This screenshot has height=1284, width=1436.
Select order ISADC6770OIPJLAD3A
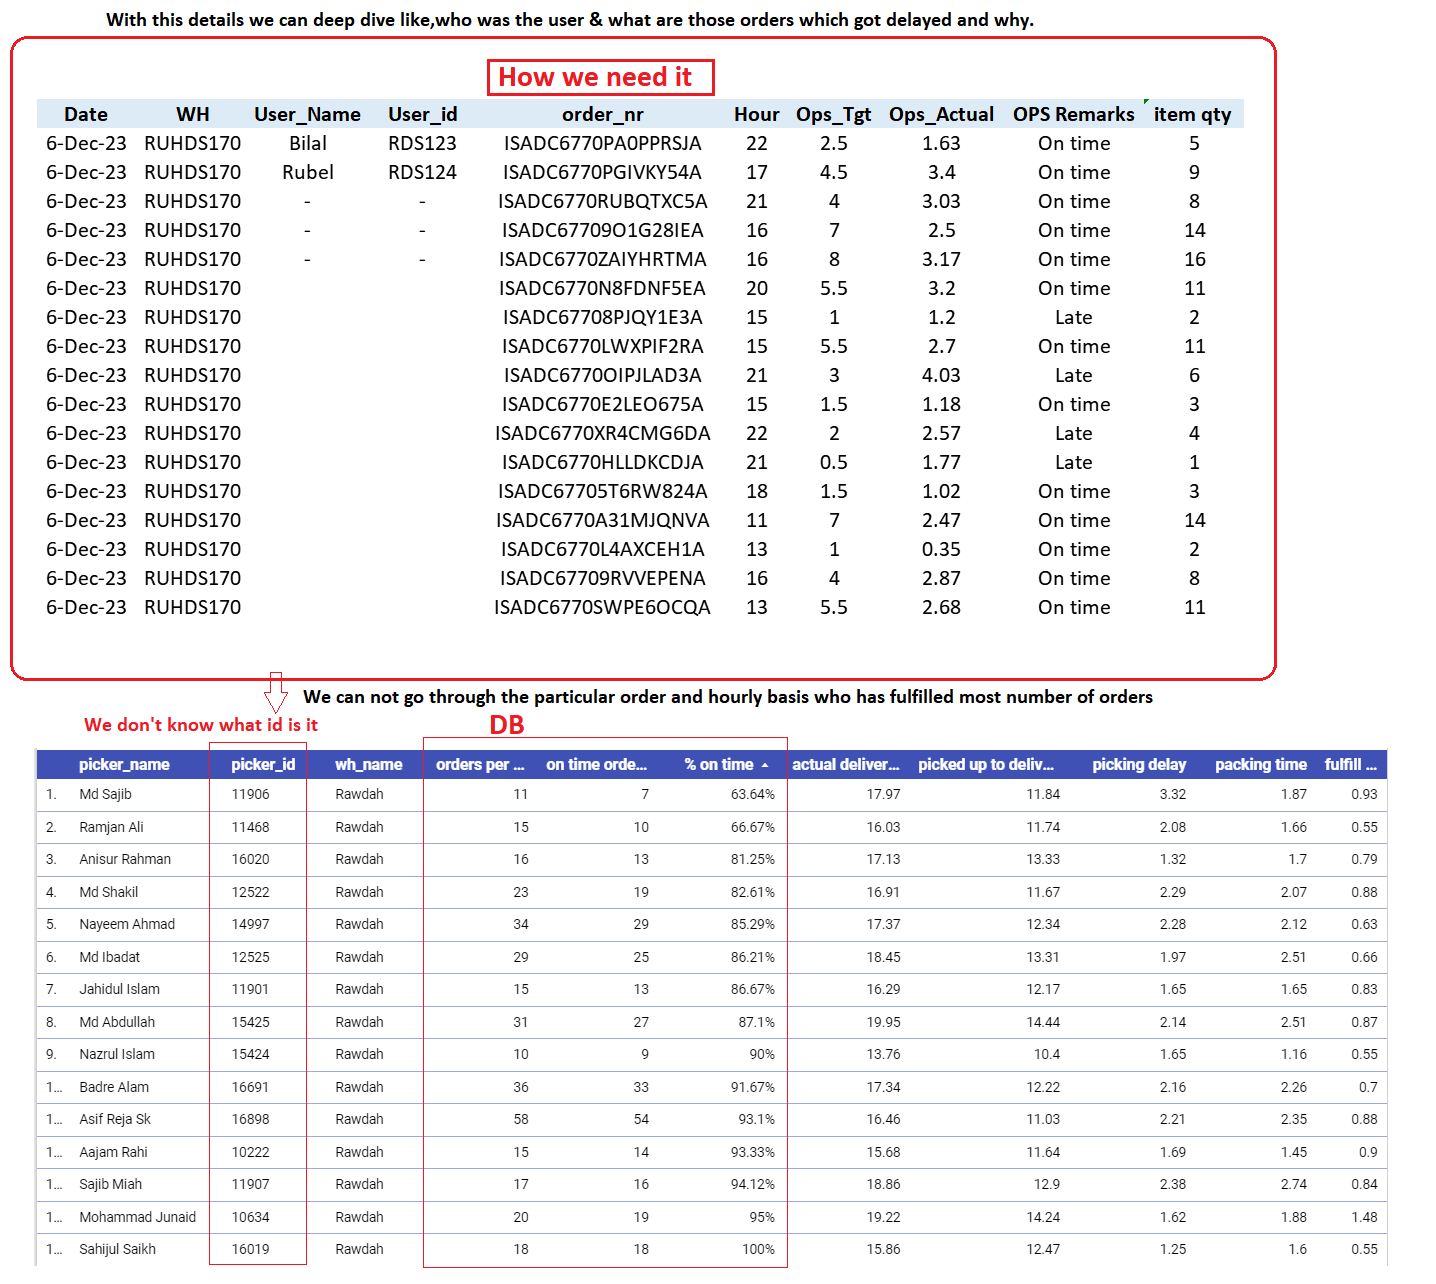[x=603, y=375]
